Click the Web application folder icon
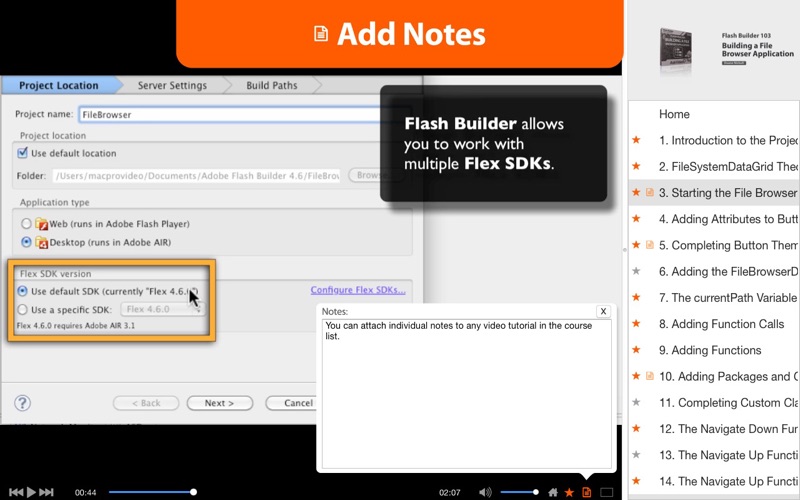The width and height of the screenshot is (800, 500). pos(41,223)
